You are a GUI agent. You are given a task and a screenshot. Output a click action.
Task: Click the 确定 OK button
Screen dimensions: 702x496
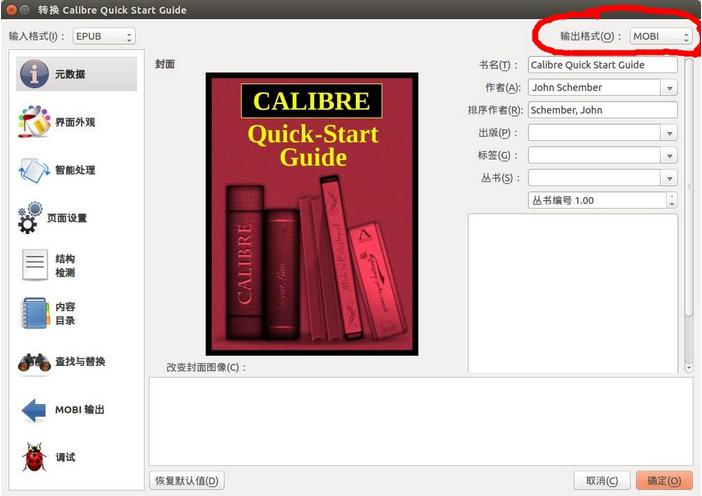pyautogui.click(x=664, y=481)
